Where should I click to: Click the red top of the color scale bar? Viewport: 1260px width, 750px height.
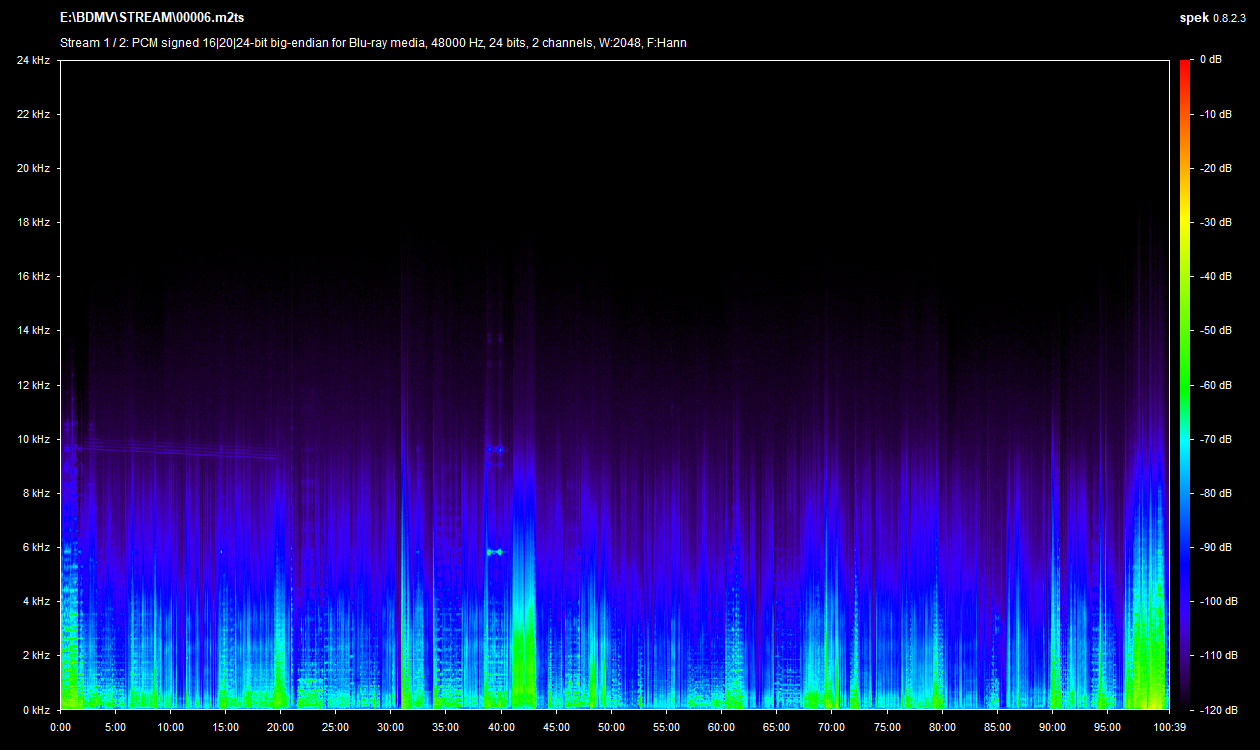coord(1185,68)
